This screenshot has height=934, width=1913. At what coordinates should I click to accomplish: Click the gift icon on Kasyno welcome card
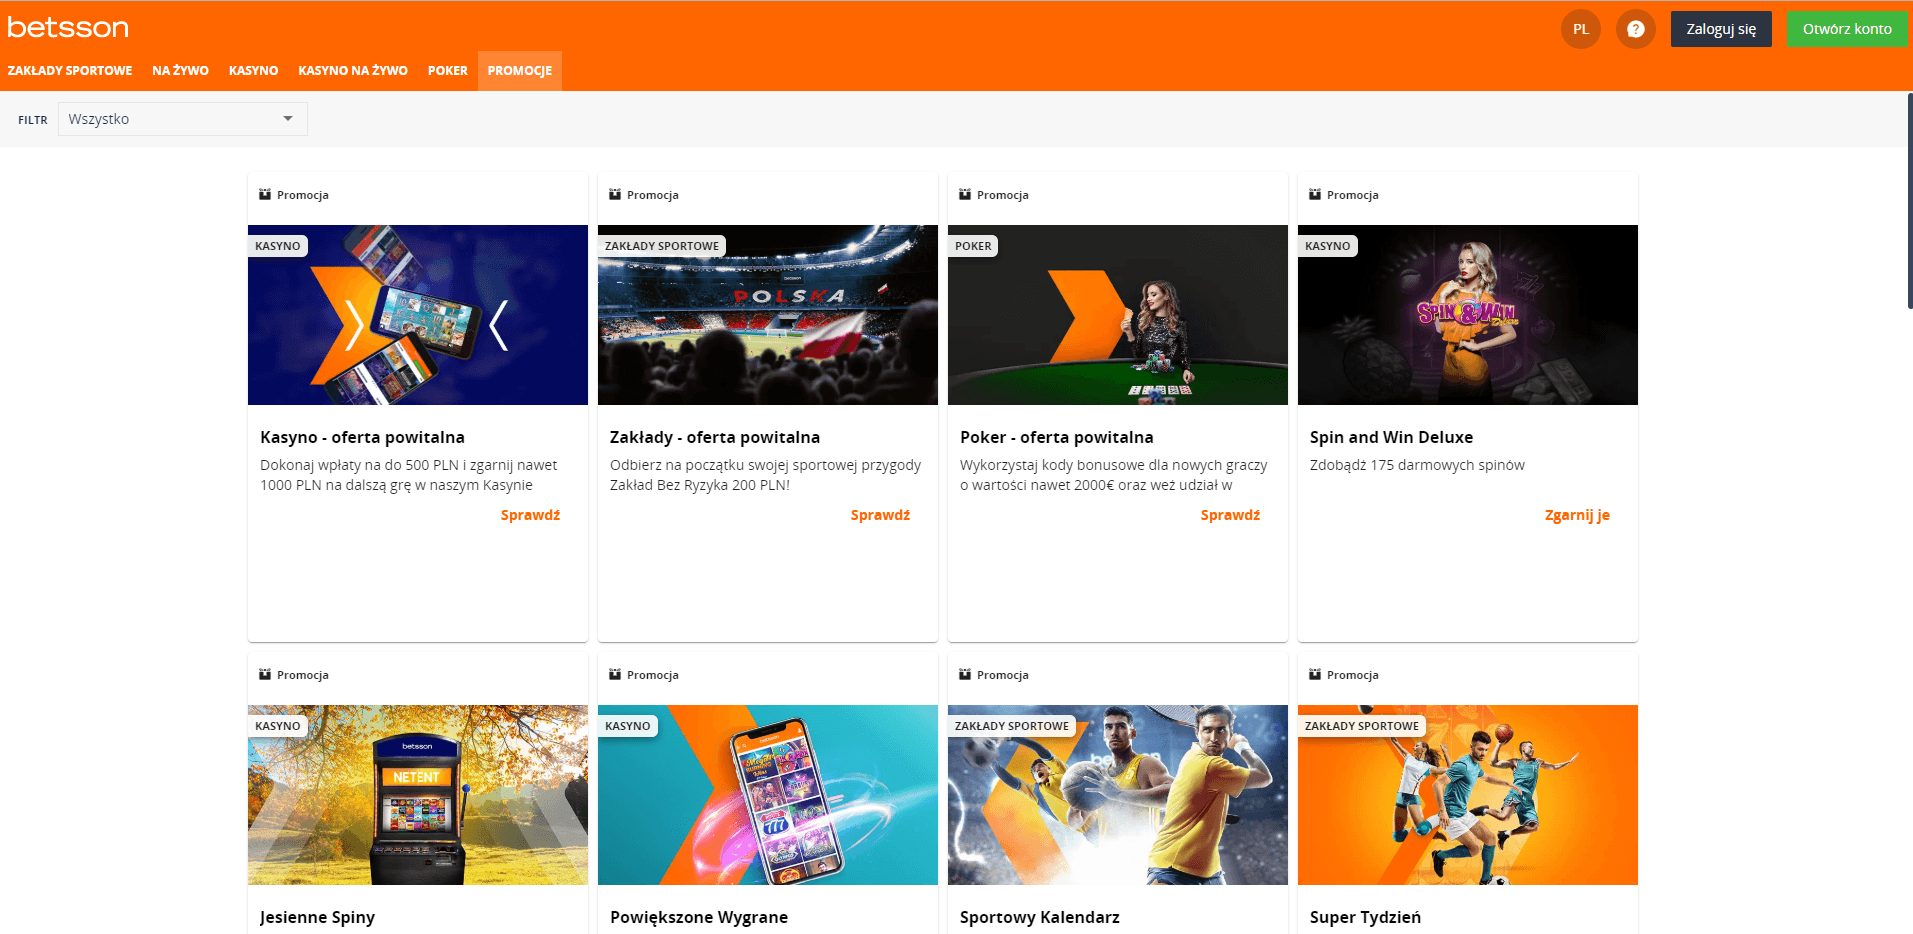[265, 194]
